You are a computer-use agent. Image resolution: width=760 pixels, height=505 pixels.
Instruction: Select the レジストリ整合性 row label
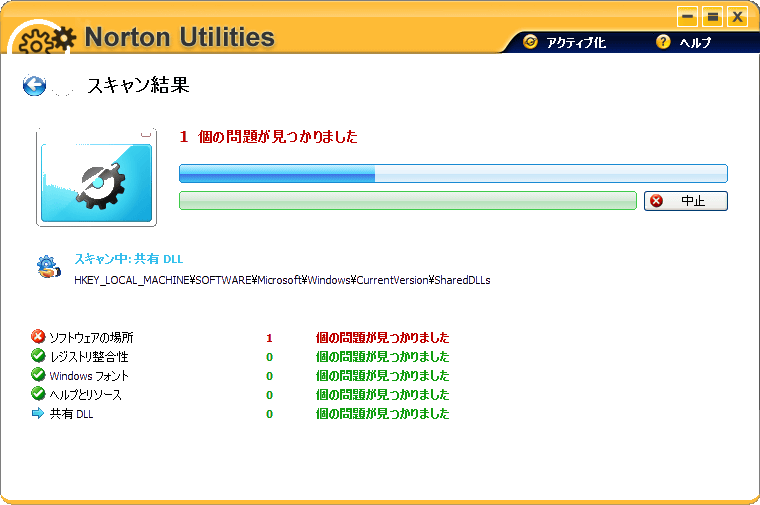[x=89, y=357]
